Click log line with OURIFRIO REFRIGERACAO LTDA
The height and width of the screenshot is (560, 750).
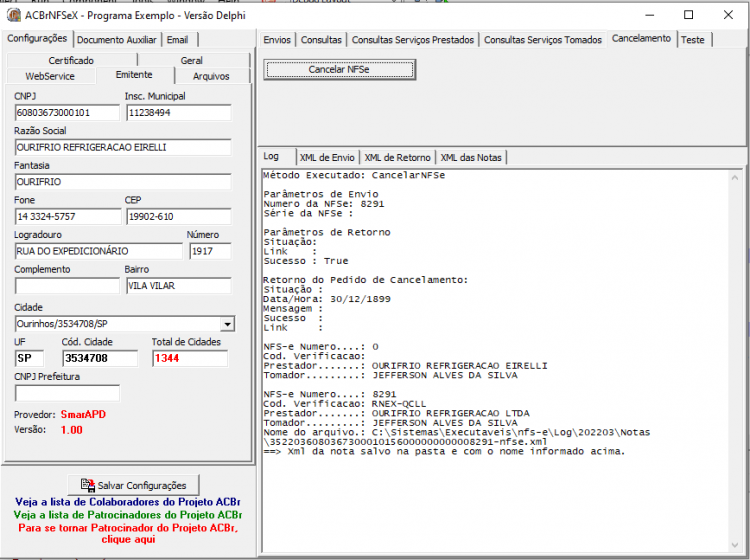(397, 414)
